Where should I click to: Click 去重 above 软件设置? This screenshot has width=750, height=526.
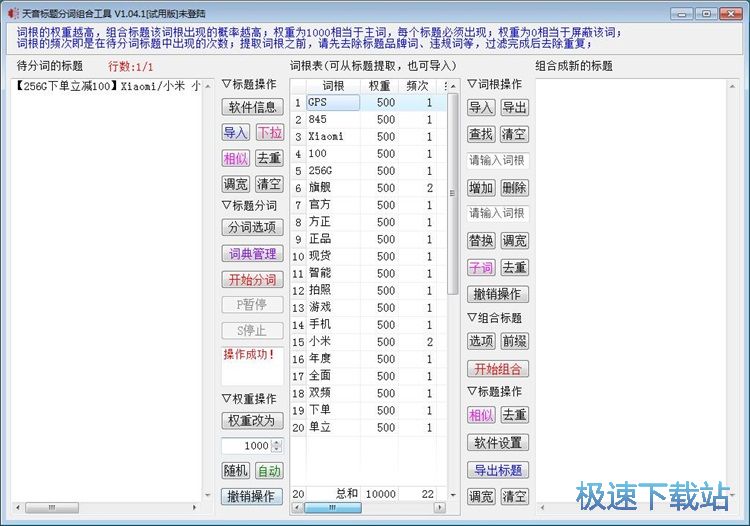514,415
